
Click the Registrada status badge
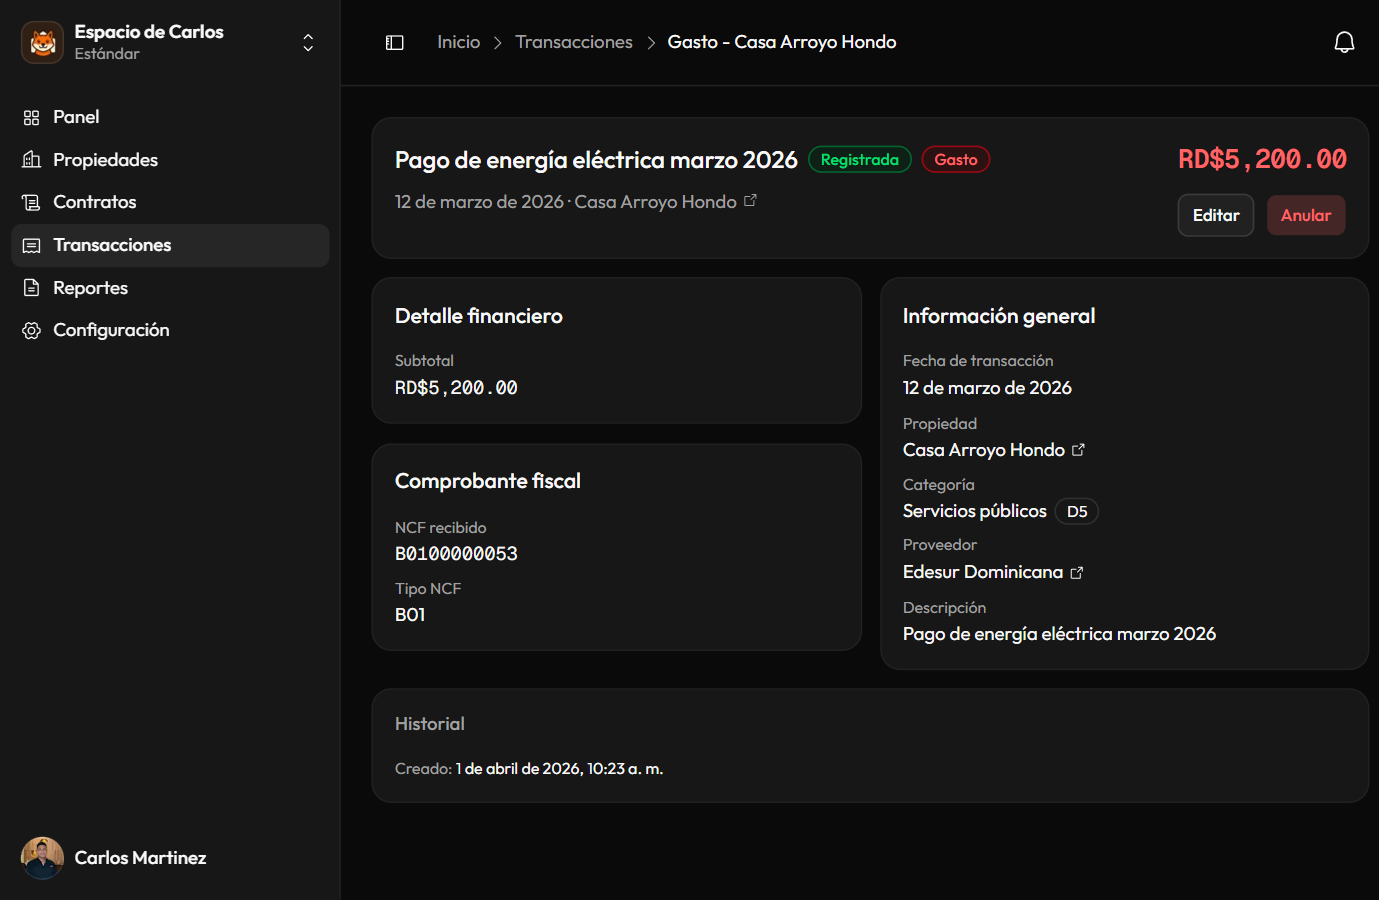pos(860,160)
